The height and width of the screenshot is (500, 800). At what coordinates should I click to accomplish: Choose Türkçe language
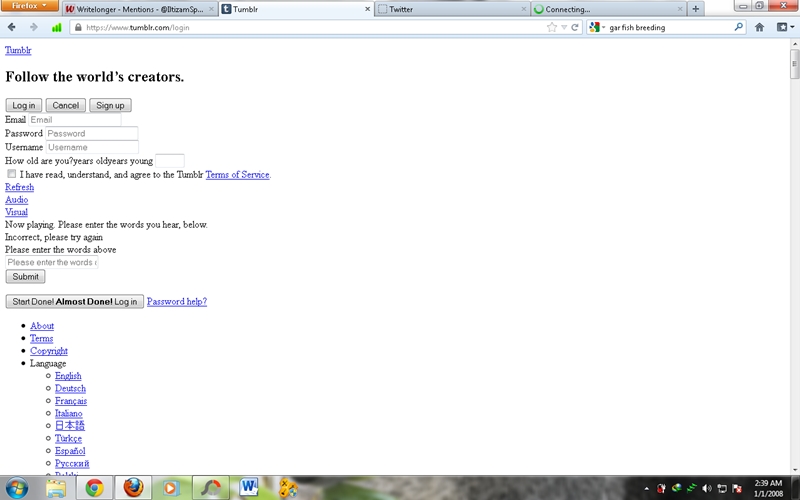tap(68, 438)
